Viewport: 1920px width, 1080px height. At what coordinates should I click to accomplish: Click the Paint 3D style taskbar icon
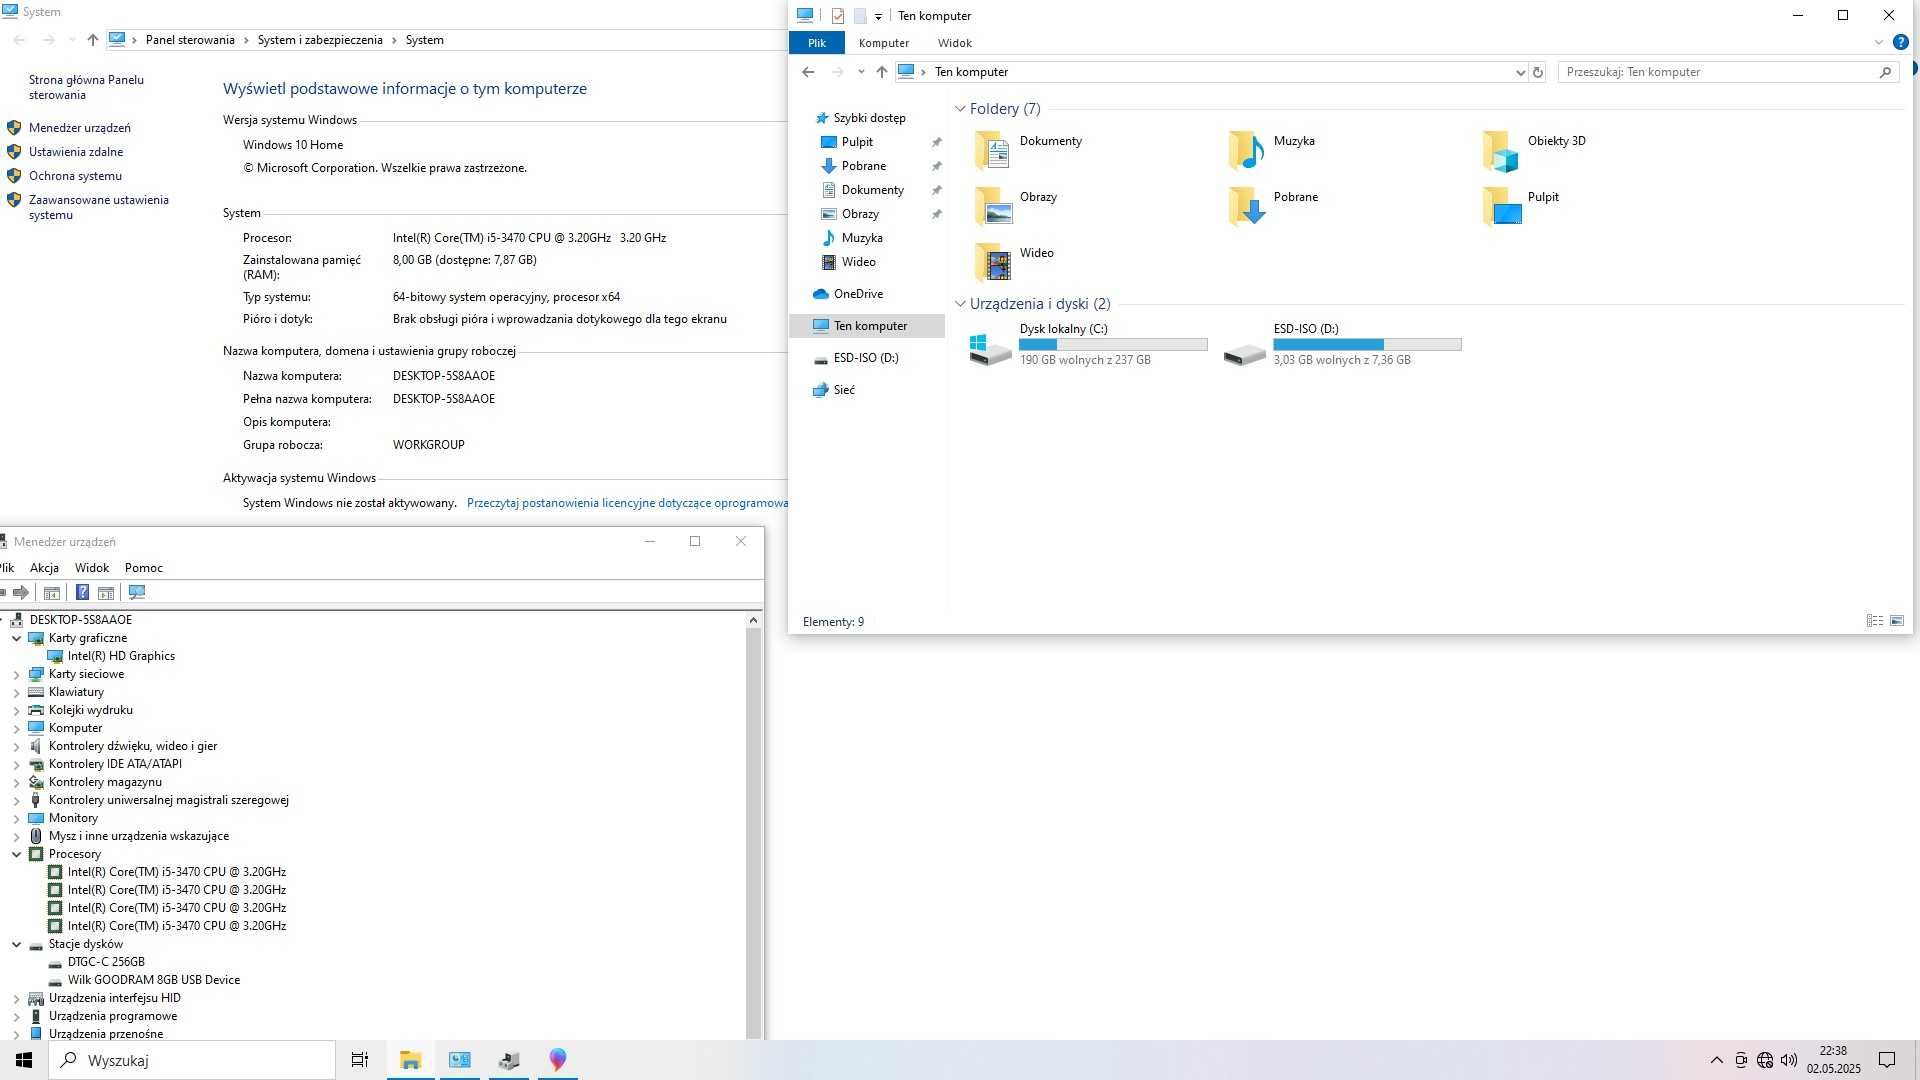tap(558, 1060)
